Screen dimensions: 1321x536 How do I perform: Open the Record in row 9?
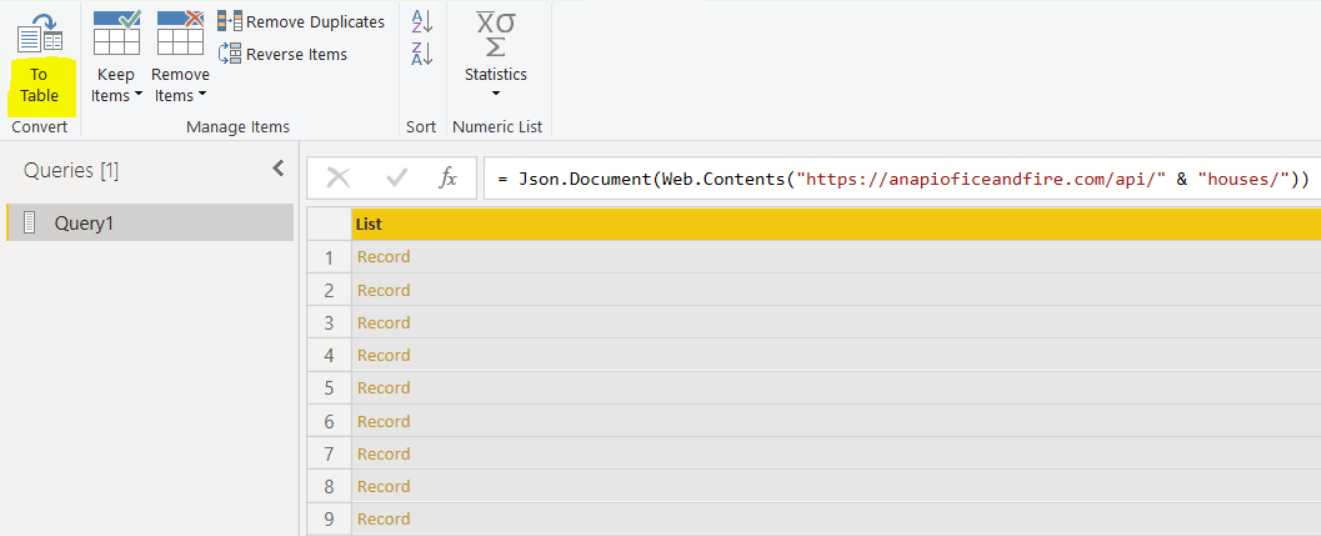point(383,519)
